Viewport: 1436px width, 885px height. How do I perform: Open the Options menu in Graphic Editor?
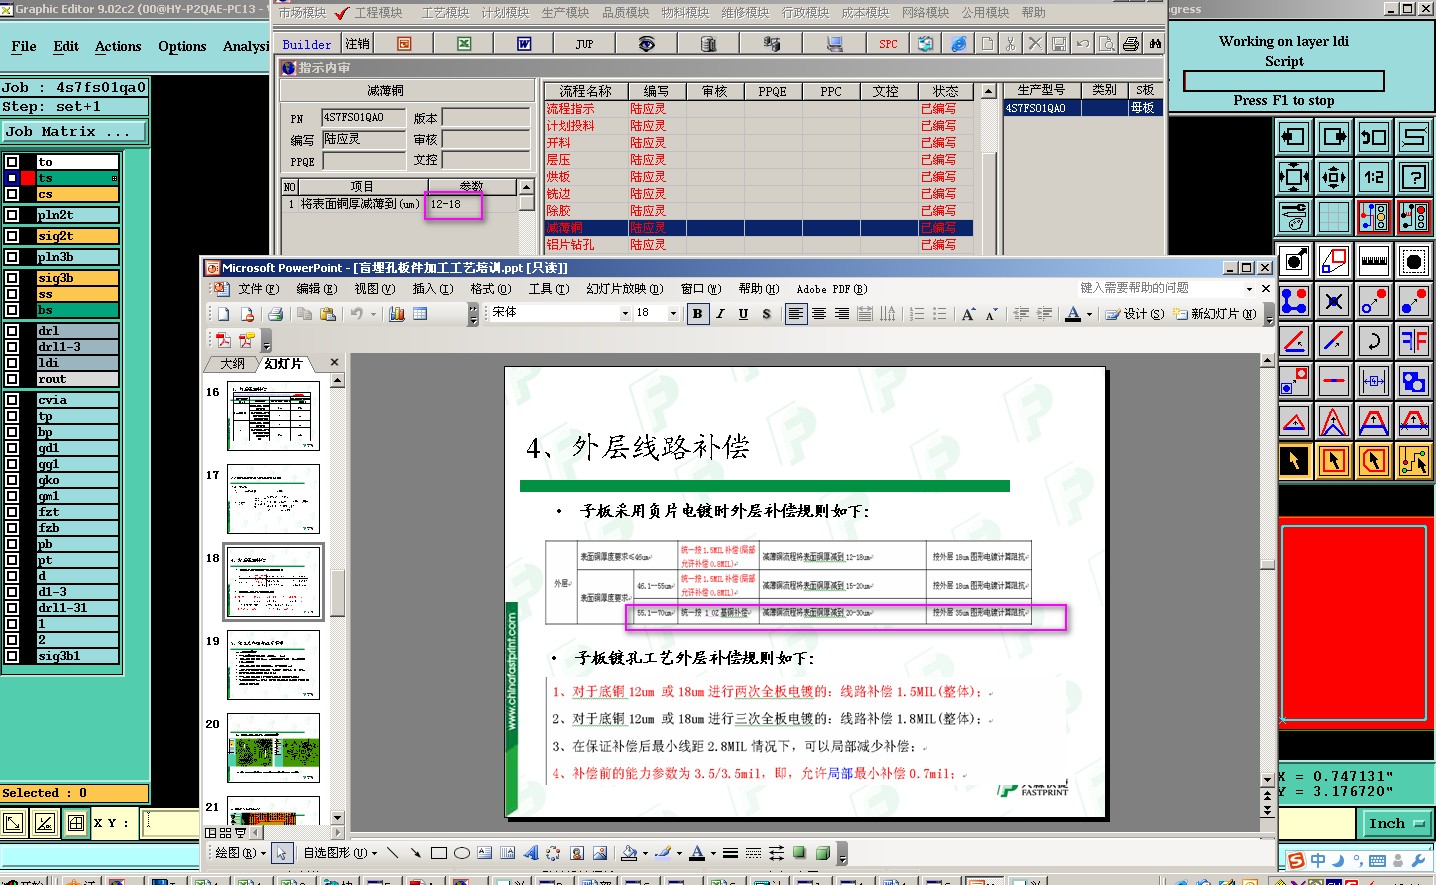(182, 47)
